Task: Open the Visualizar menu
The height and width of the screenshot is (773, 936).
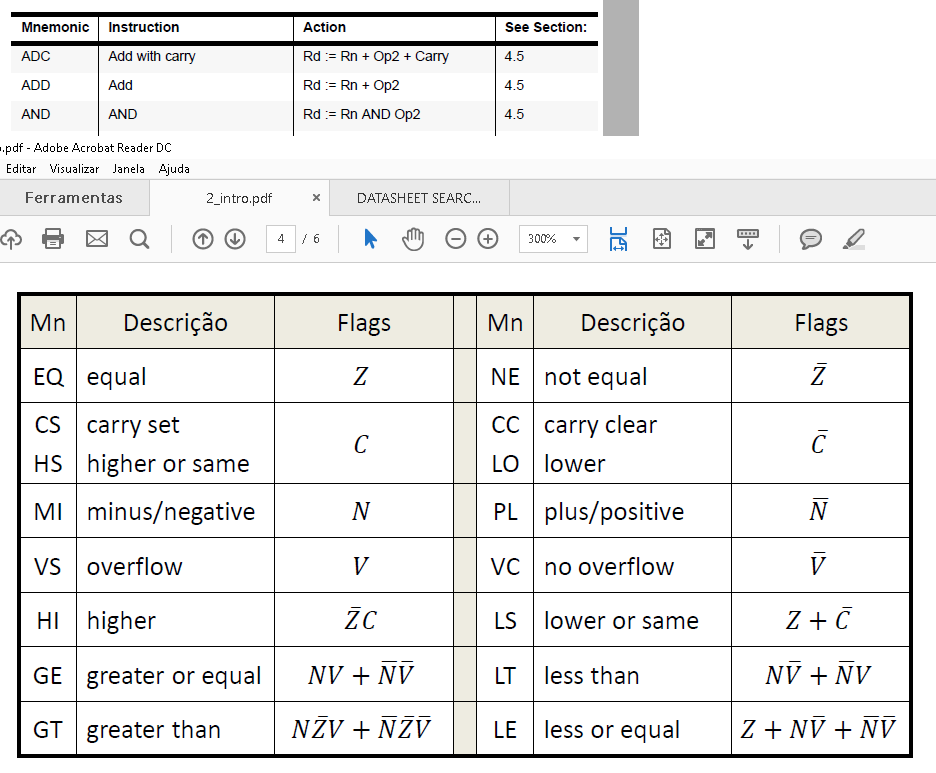Action: (74, 169)
